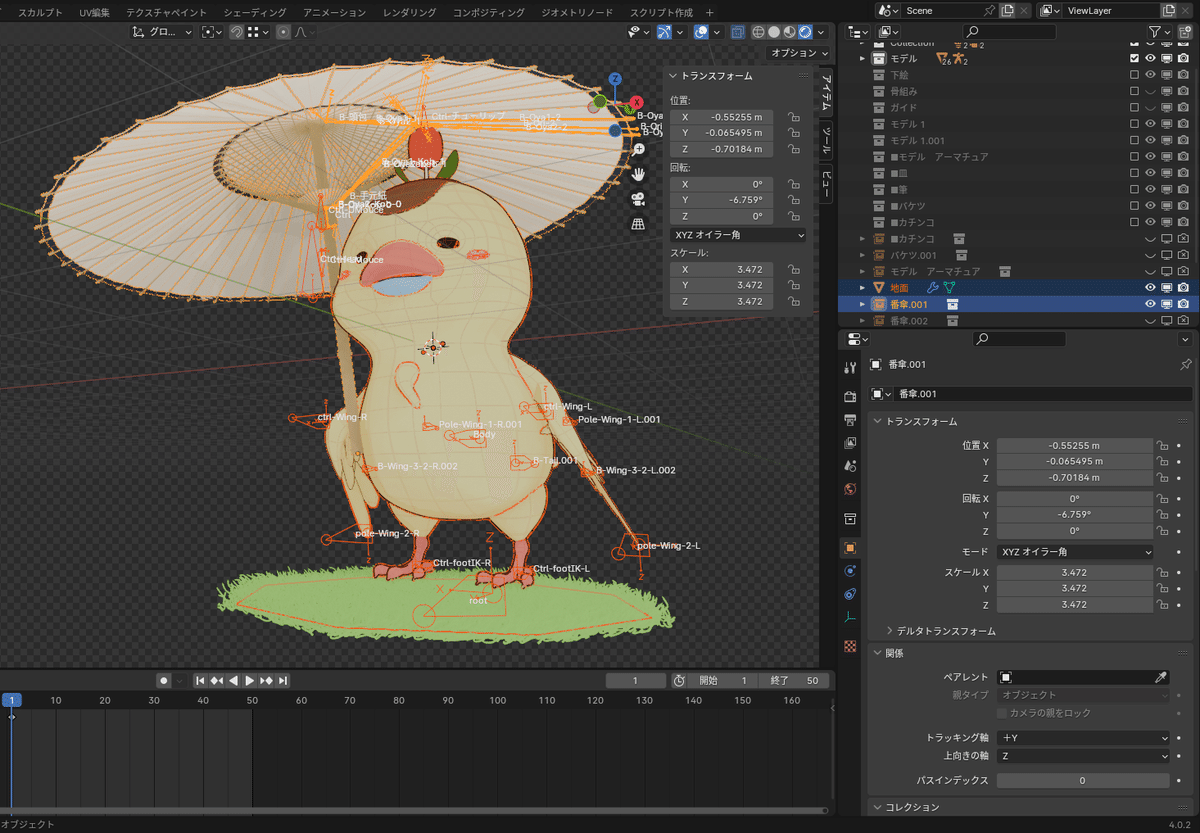Play animation forward in timeline
This screenshot has height=833, width=1200.
250,680
